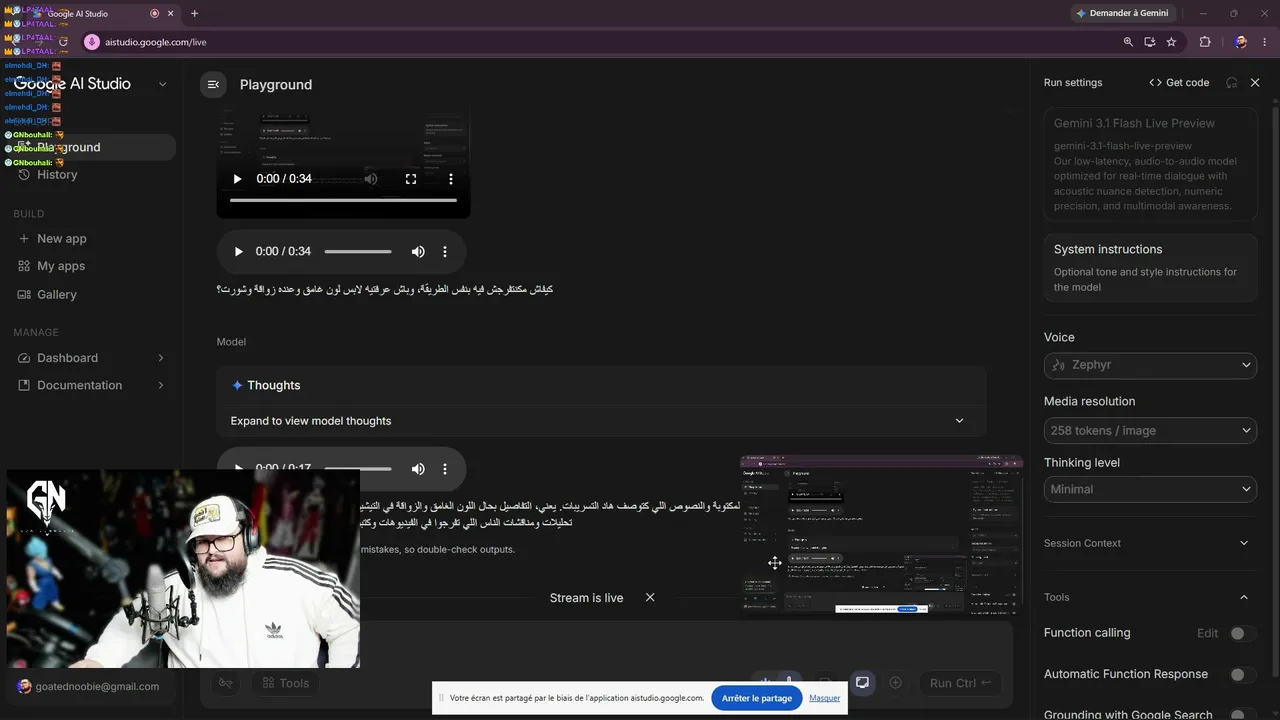Click the Masquer link

coord(825,698)
